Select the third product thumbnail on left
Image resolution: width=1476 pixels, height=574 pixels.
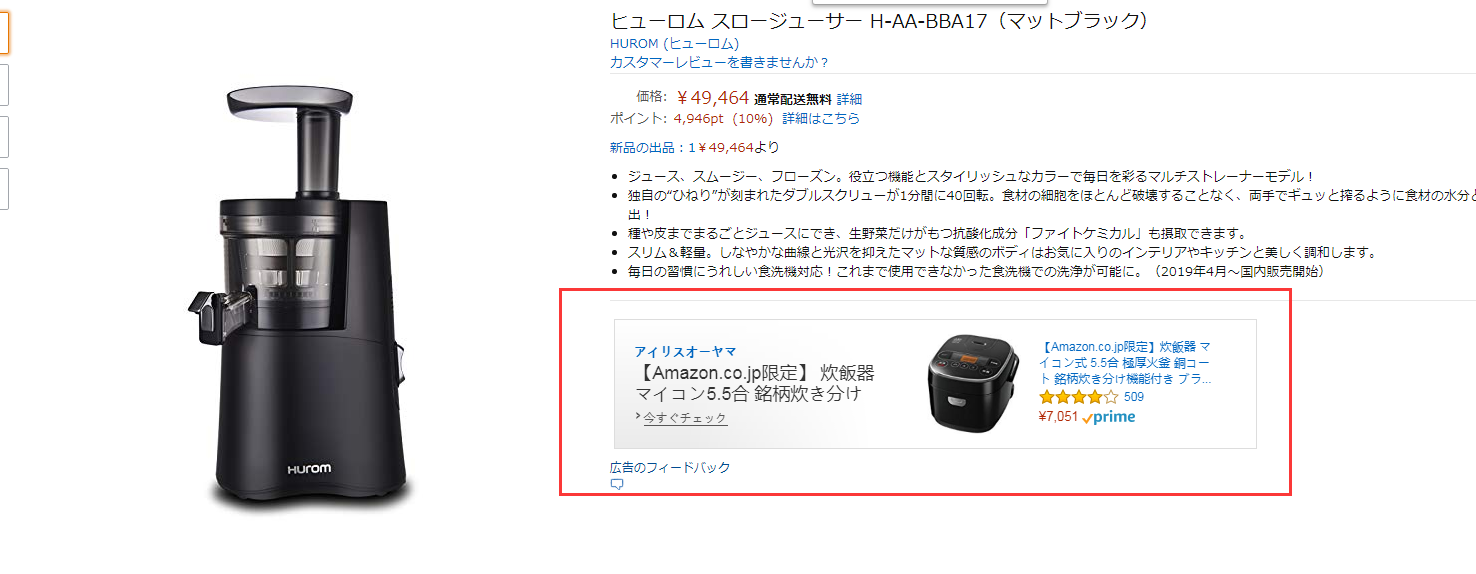(x=3, y=137)
